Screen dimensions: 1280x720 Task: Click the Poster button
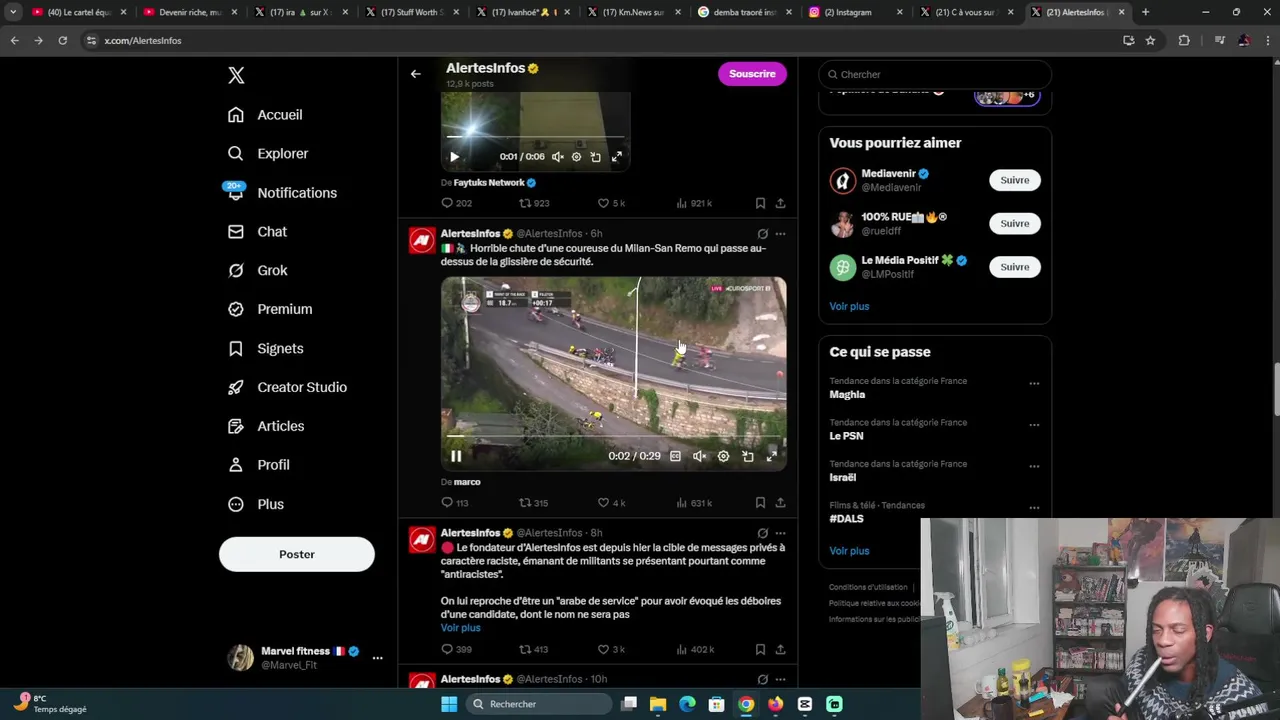pos(297,554)
